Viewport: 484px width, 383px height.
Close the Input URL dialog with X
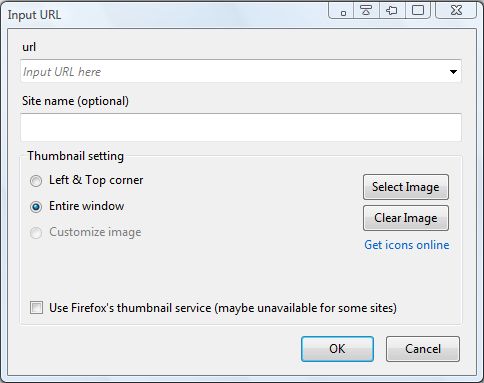point(456,10)
